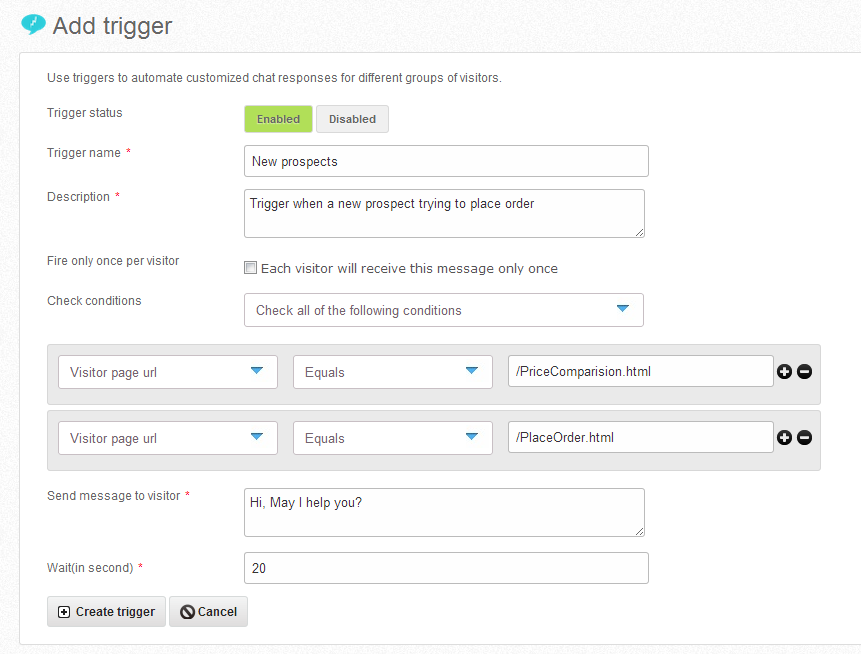Open second Visitor page url dropdown
This screenshot has height=654, width=861.
tap(168, 438)
